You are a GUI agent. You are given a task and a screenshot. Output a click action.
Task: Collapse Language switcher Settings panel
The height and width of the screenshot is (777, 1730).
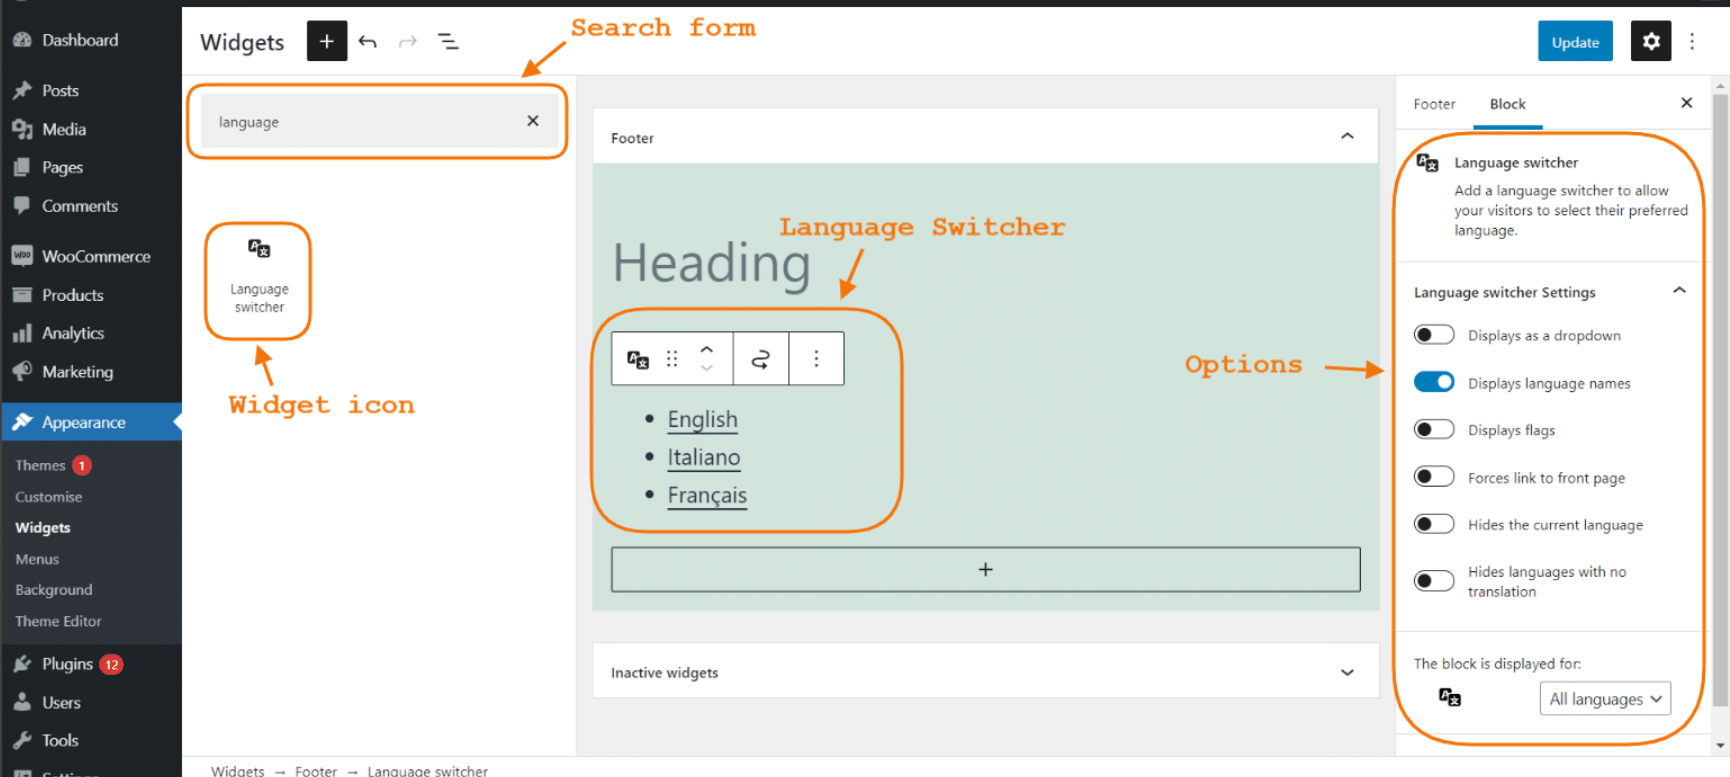(1679, 291)
